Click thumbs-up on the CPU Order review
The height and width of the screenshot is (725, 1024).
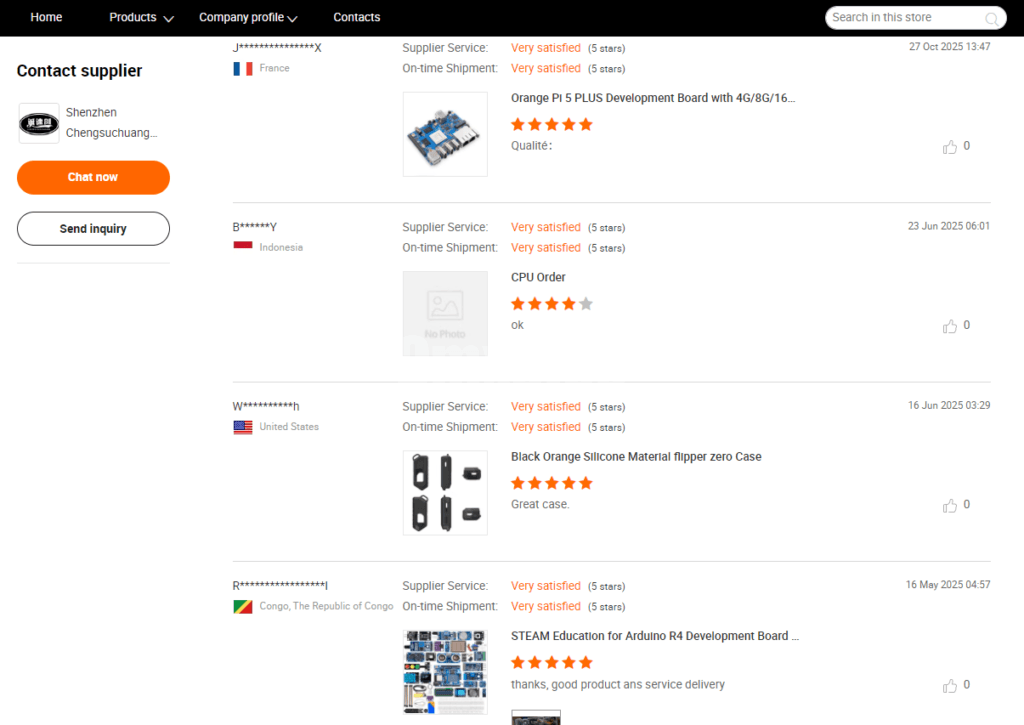(x=950, y=326)
